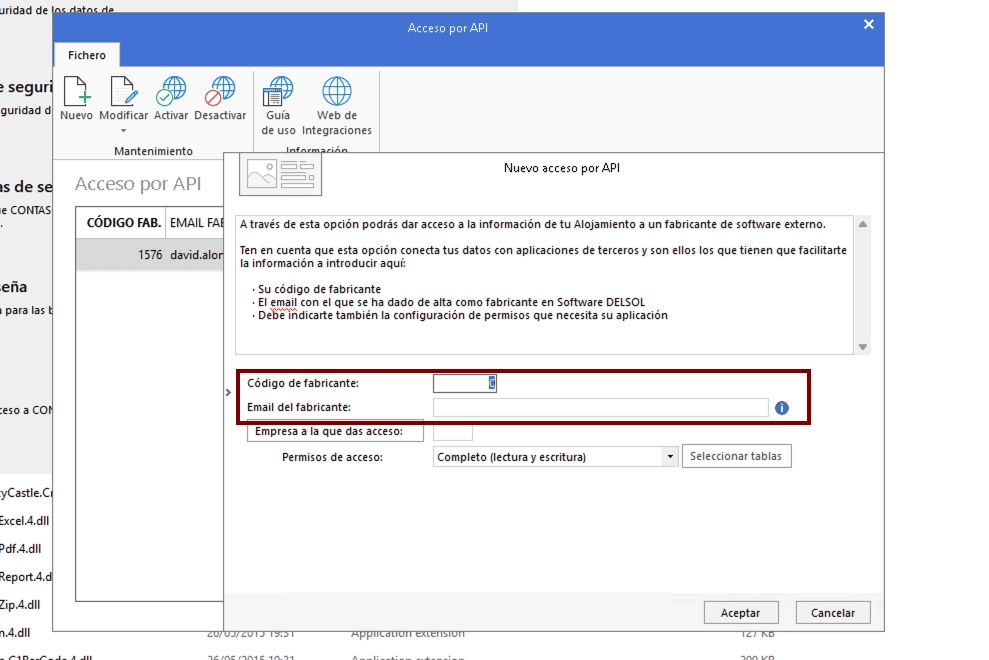Click the Excel.4.dll file in background
The image size is (989, 660).
24,521
